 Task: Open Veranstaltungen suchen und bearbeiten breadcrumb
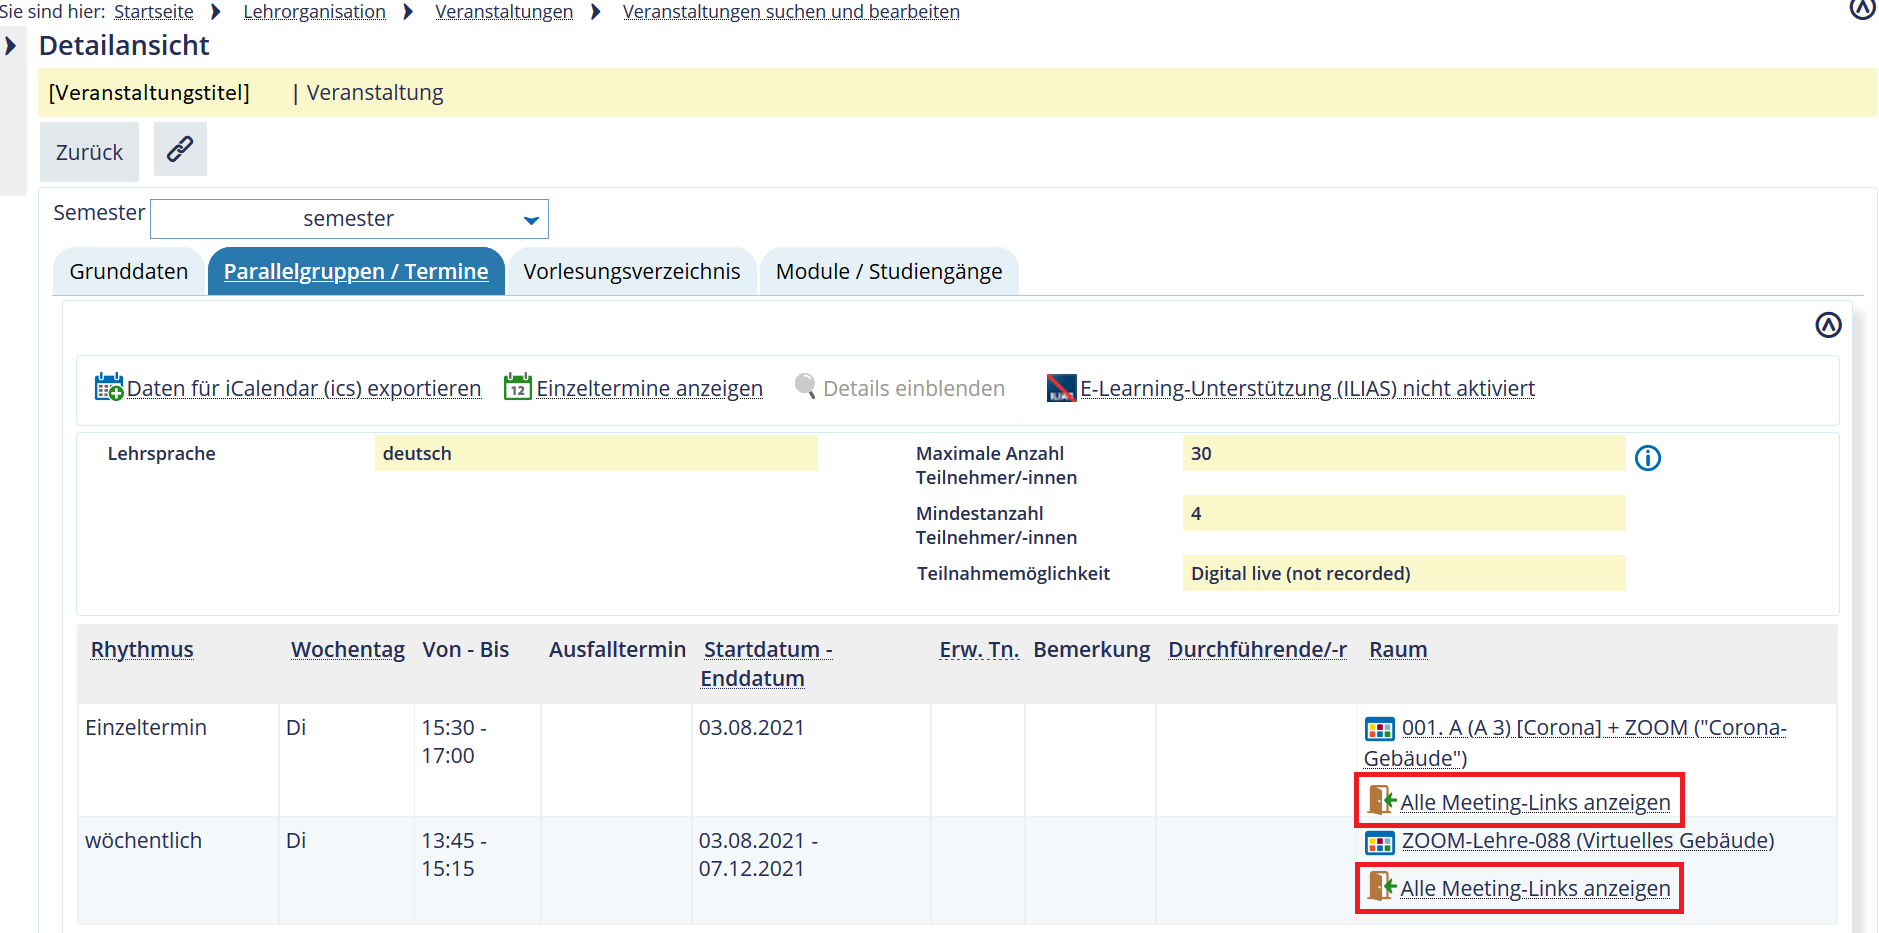[791, 11]
